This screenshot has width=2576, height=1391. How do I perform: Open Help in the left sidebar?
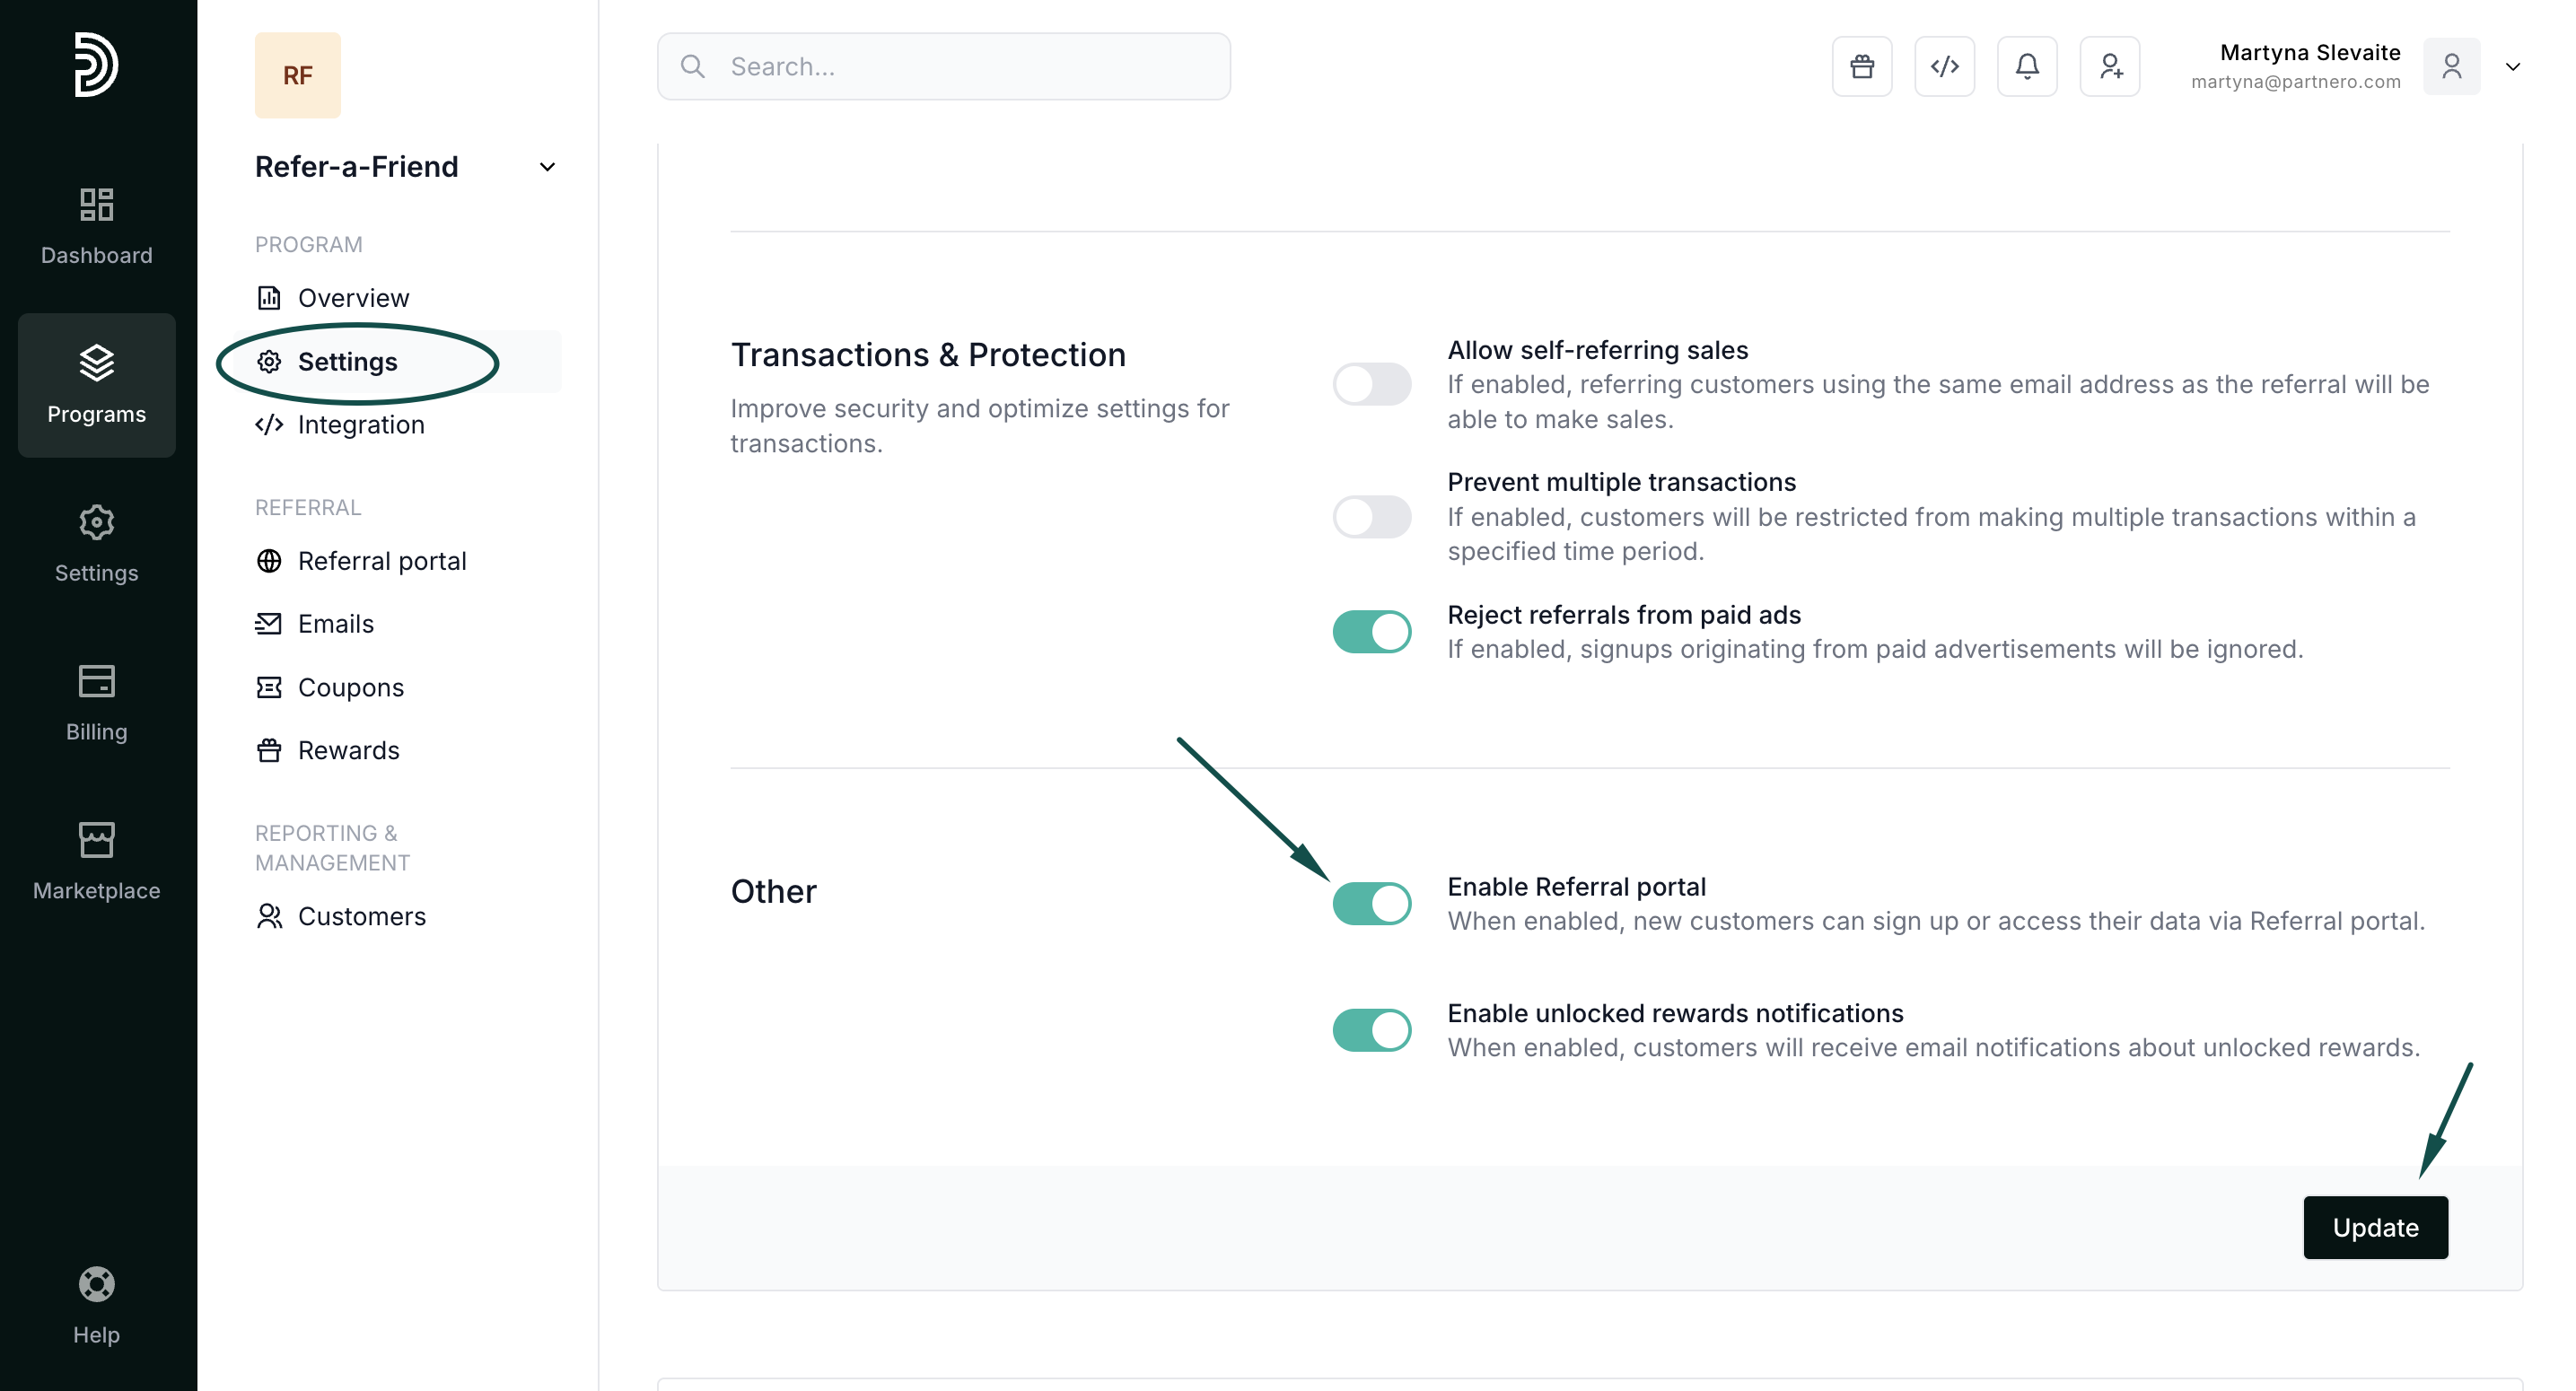(96, 1304)
